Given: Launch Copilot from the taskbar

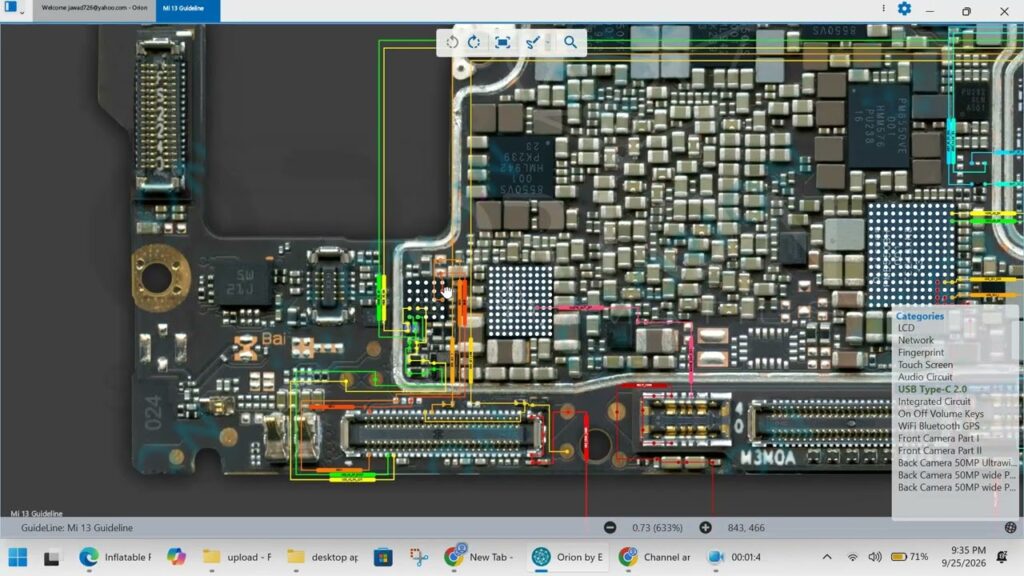Looking at the screenshot, I should (176, 557).
